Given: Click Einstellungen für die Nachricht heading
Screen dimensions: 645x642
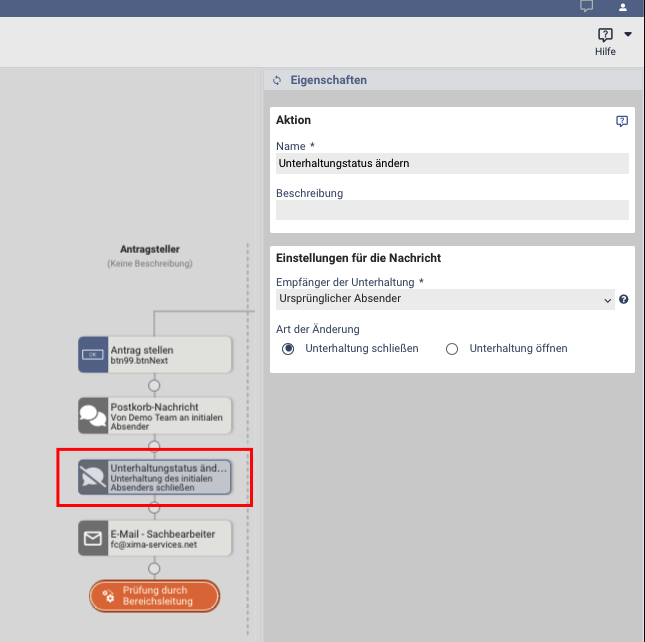Looking at the screenshot, I should [358, 258].
